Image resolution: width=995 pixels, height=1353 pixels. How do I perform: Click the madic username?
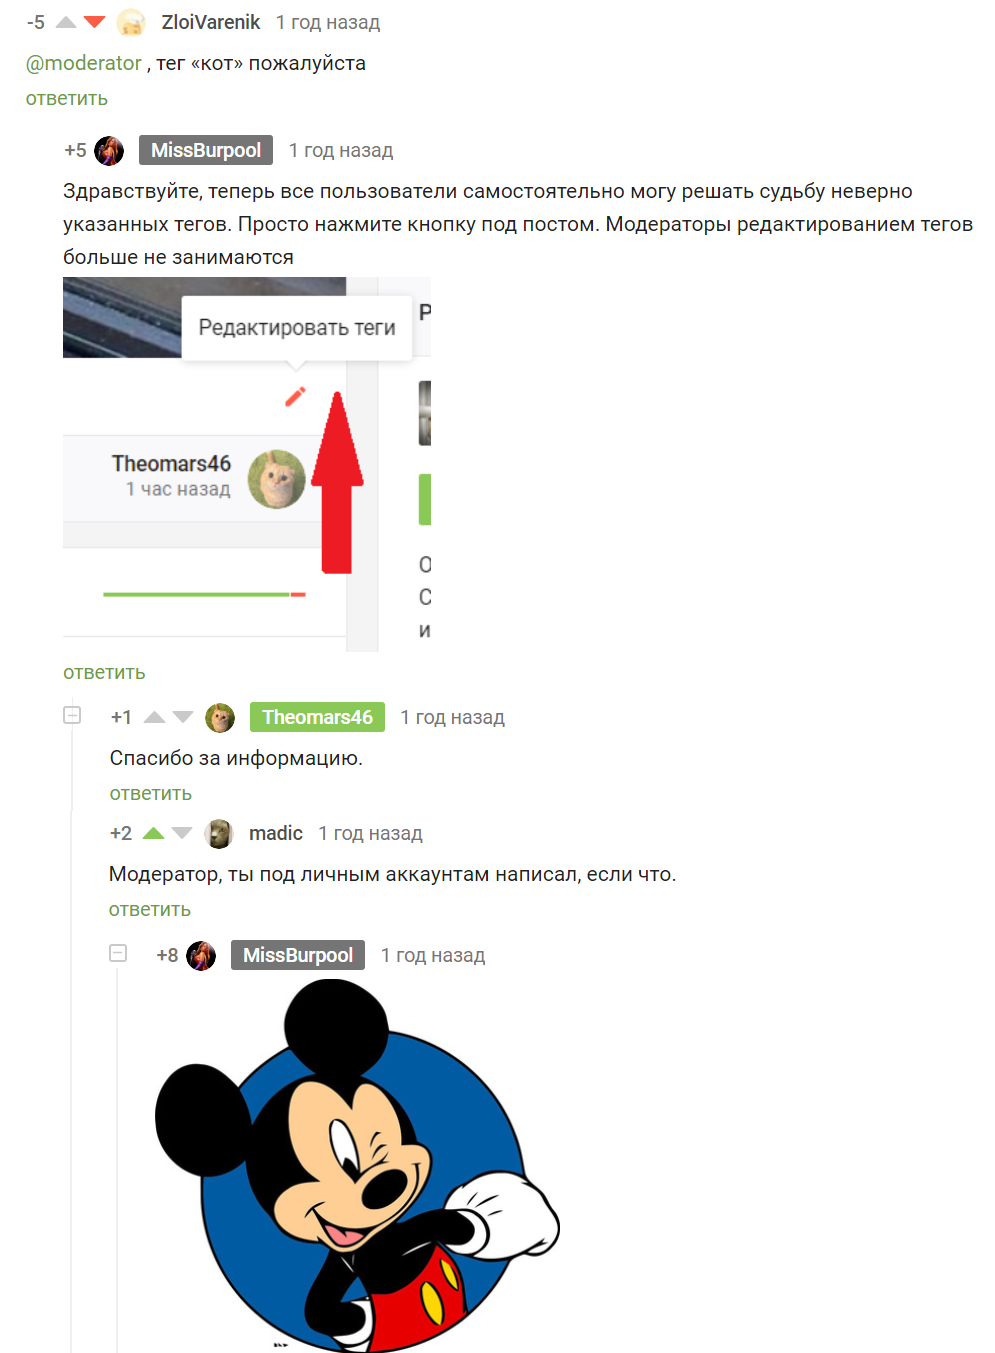276,833
